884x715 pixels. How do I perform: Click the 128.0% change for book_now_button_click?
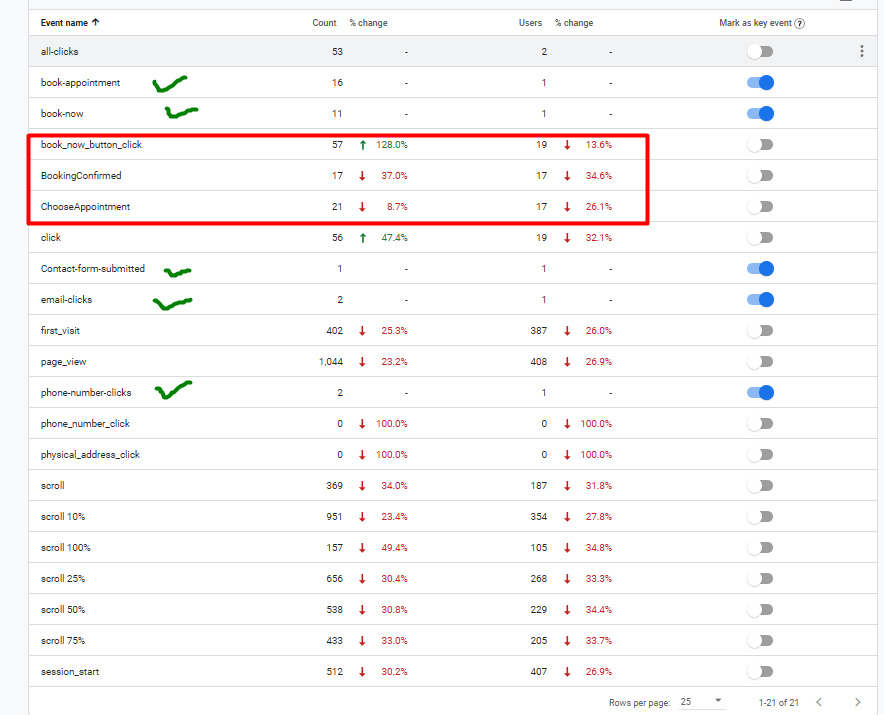[391, 145]
